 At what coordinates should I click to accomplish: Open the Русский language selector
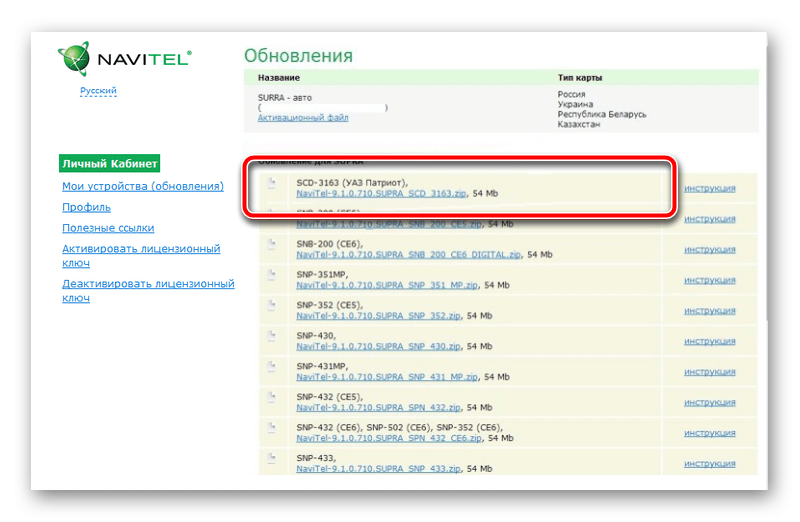(98, 91)
